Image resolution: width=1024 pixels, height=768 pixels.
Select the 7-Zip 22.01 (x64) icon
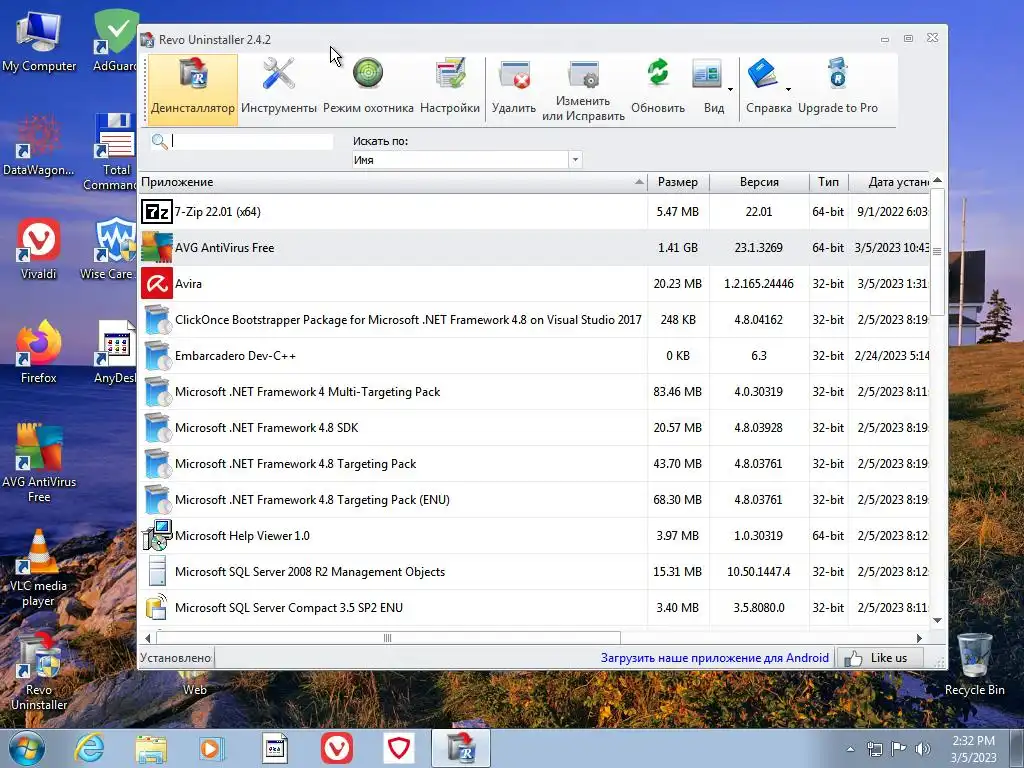pos(157,212)
